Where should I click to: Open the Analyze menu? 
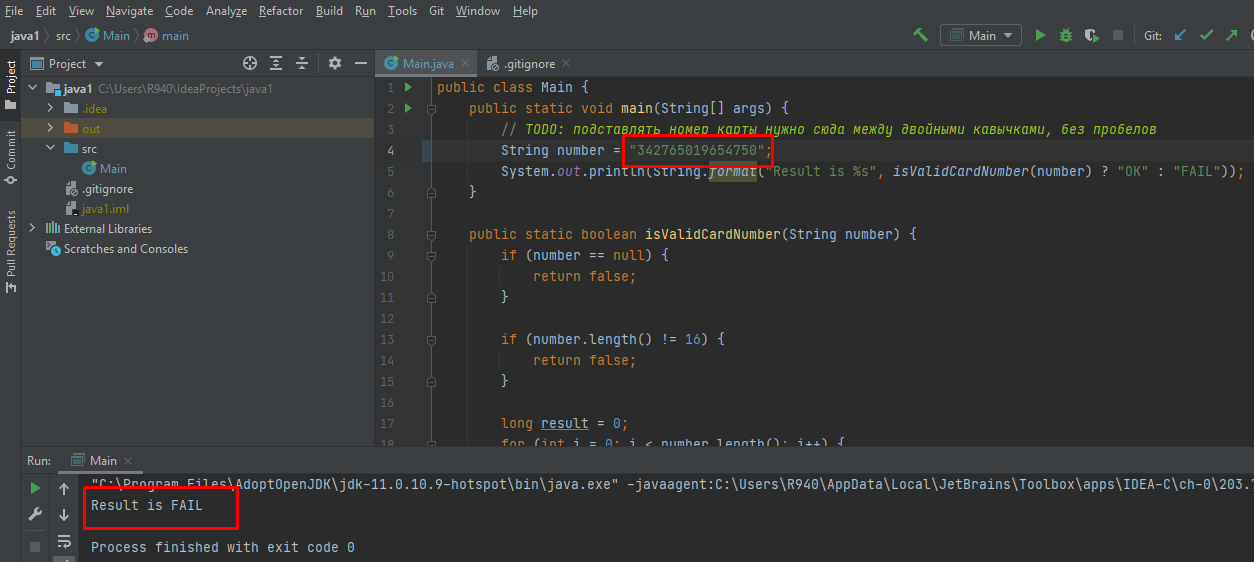226,11
